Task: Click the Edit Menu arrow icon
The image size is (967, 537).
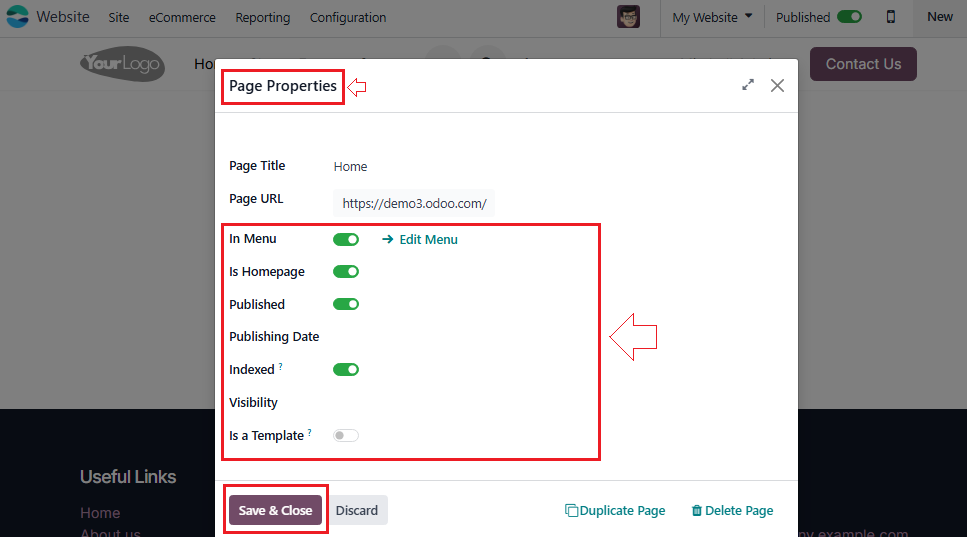Action: (x=387, y=239)
